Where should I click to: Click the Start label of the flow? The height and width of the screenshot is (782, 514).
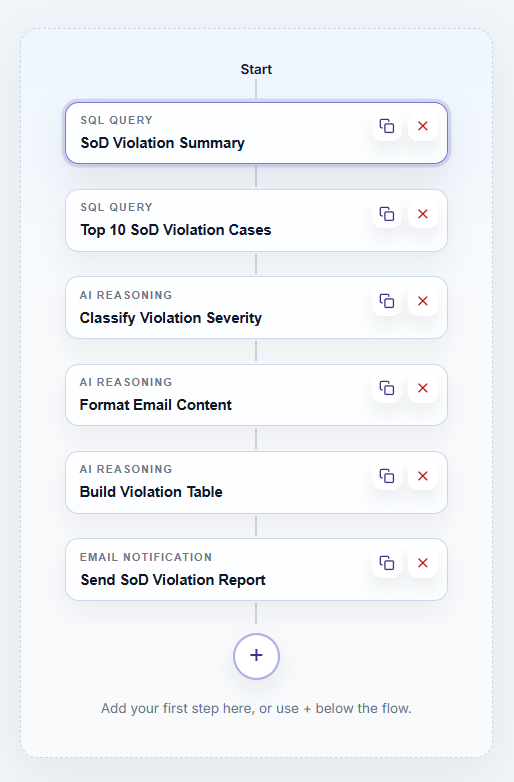coord(256,69)
